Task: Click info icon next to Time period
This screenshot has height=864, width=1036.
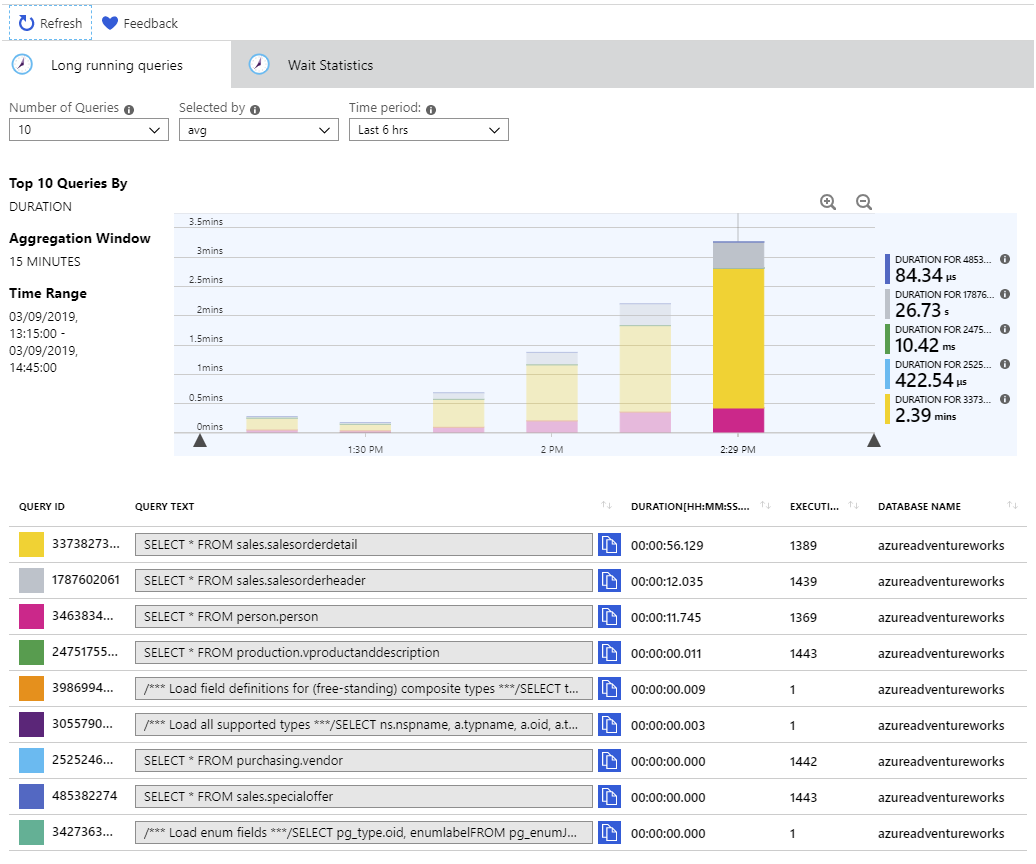Action: coord(431,110)
